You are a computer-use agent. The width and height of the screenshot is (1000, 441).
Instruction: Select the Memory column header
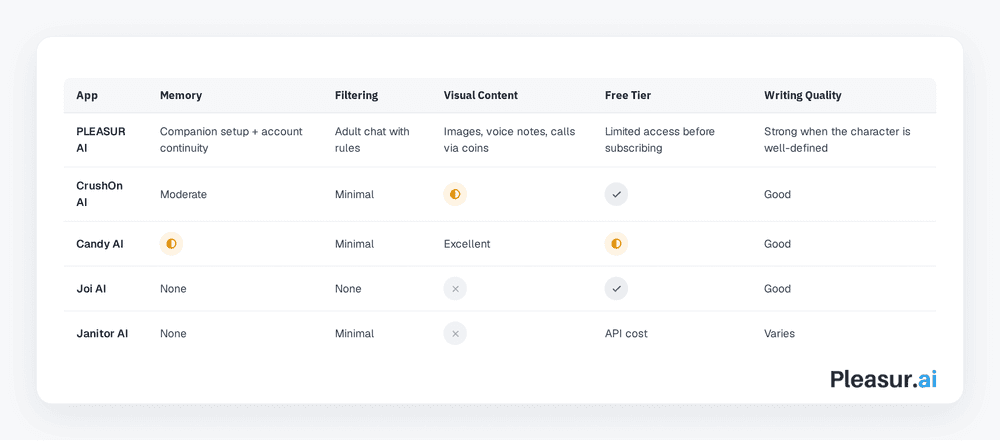click(181, 95)
